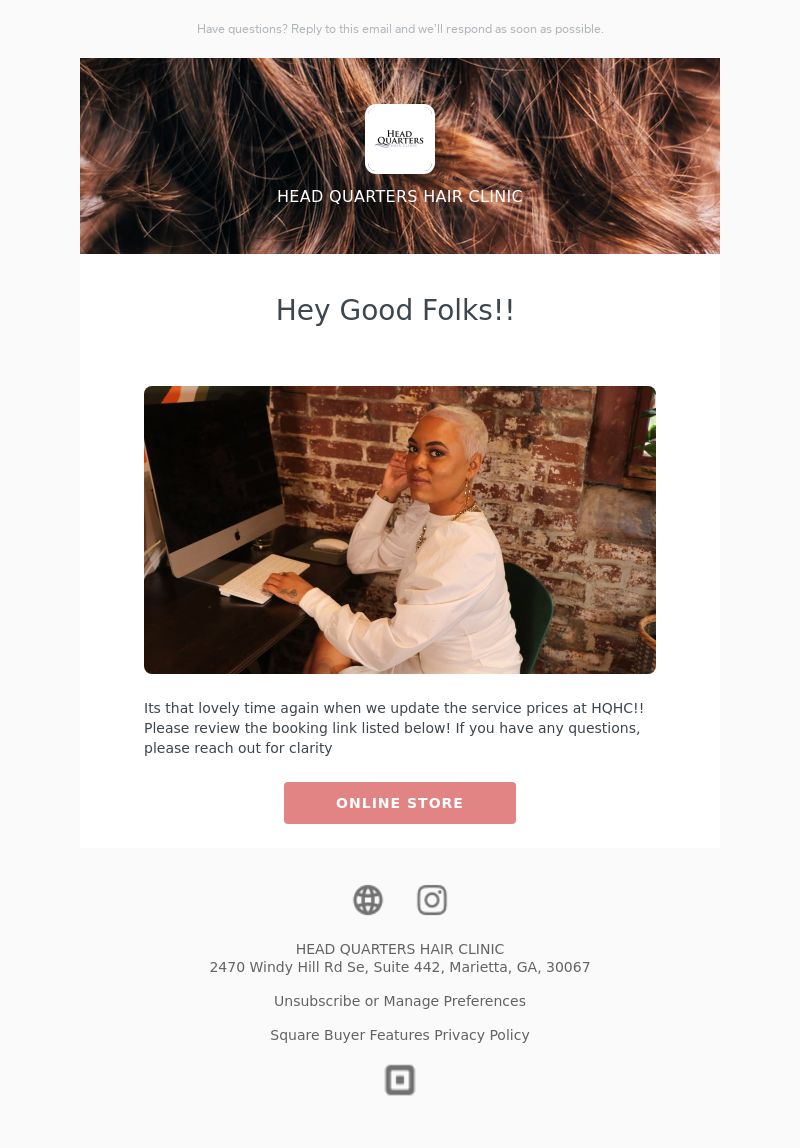Click the white banner title HEAD QUARTERS HAIR CLINIC
The width and height of the screenshot is (800, 1148).
(x=400, y=196)
